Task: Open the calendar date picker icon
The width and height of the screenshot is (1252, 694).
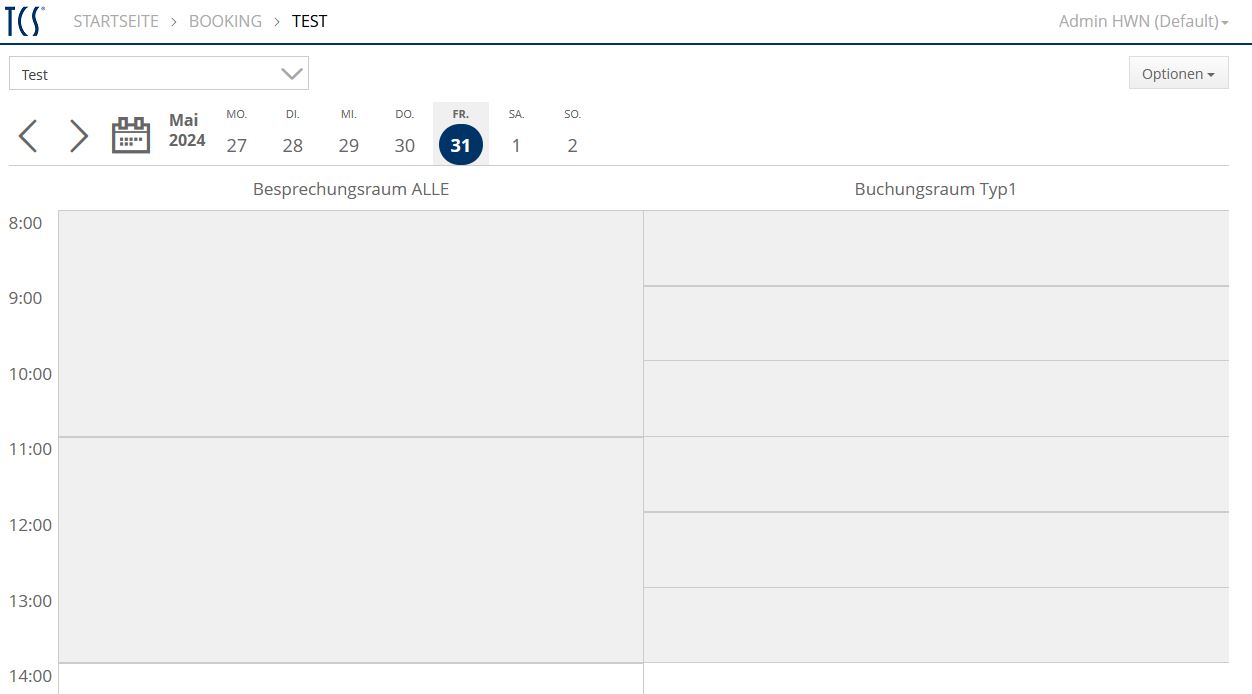Action: (131, 135)
